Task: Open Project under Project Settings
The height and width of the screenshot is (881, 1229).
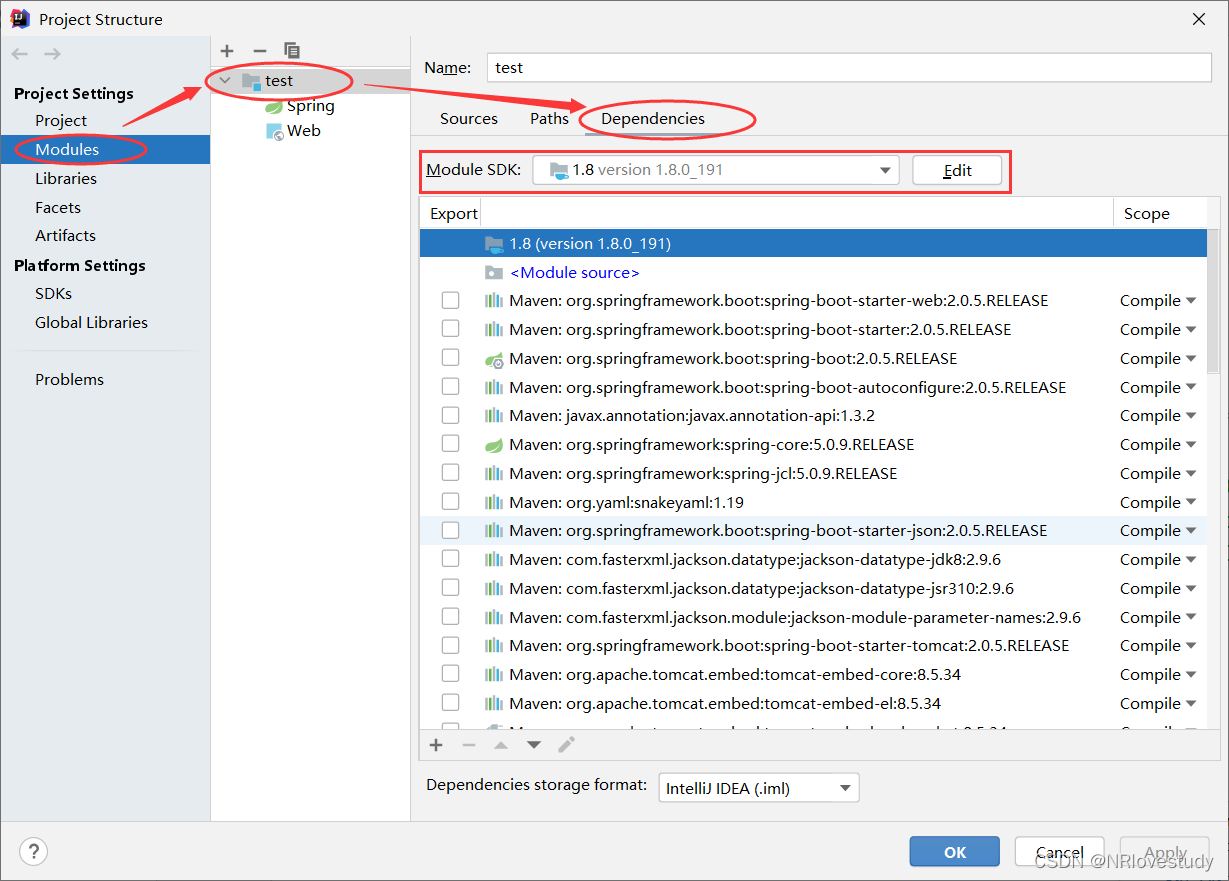Action: (61, 121)
